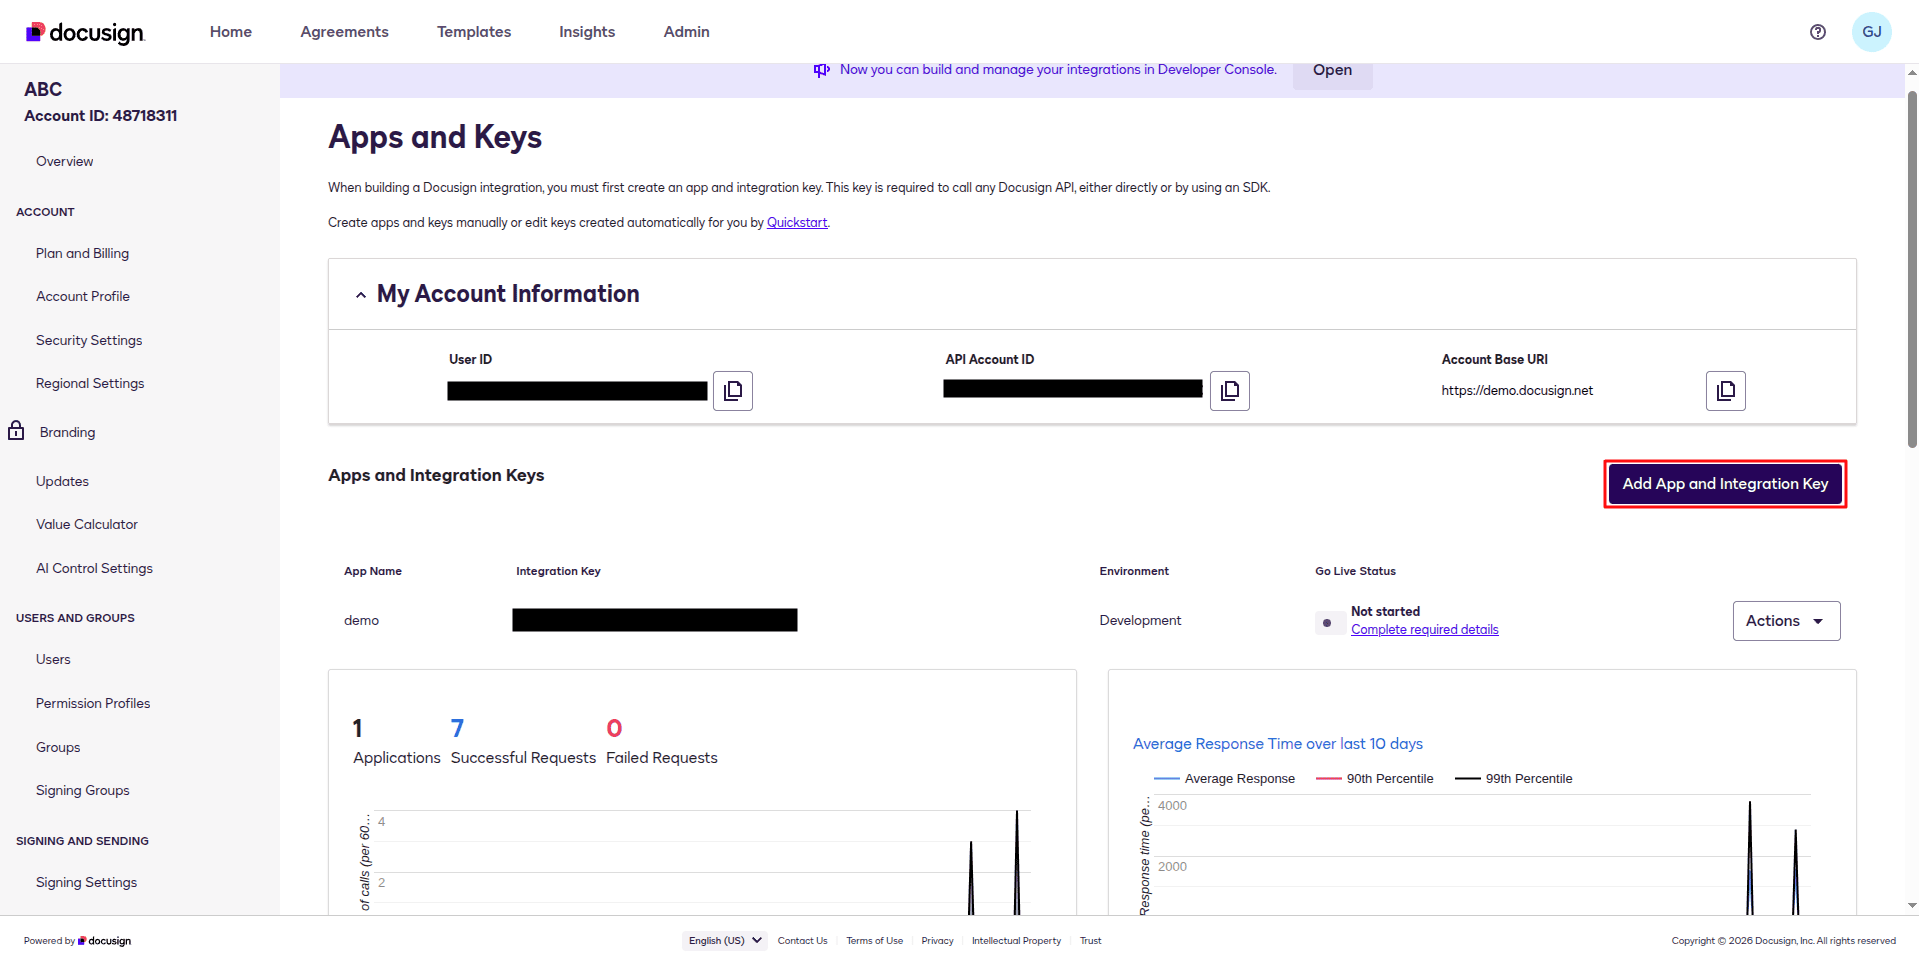Open the English (US) language selector
This screenshot has width=1919, height=965.
[x=725, y=941]
